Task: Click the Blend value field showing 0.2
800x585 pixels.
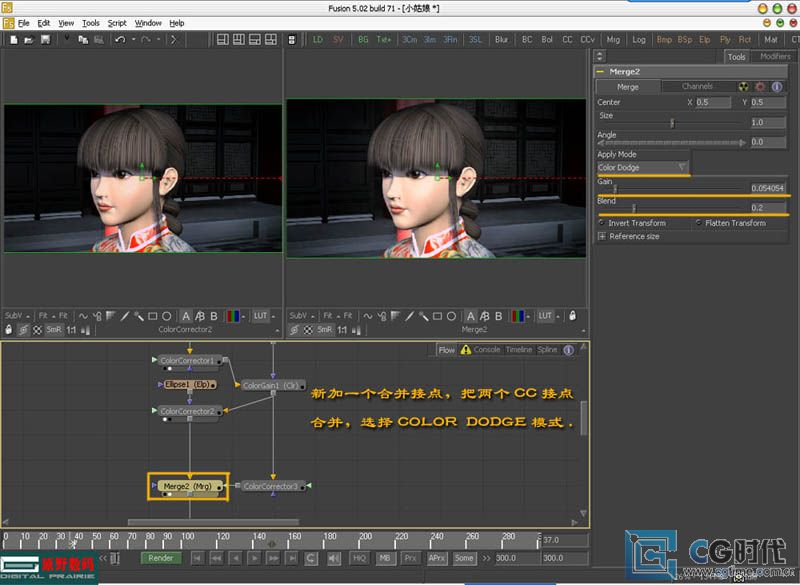Action: click(768, 208)
